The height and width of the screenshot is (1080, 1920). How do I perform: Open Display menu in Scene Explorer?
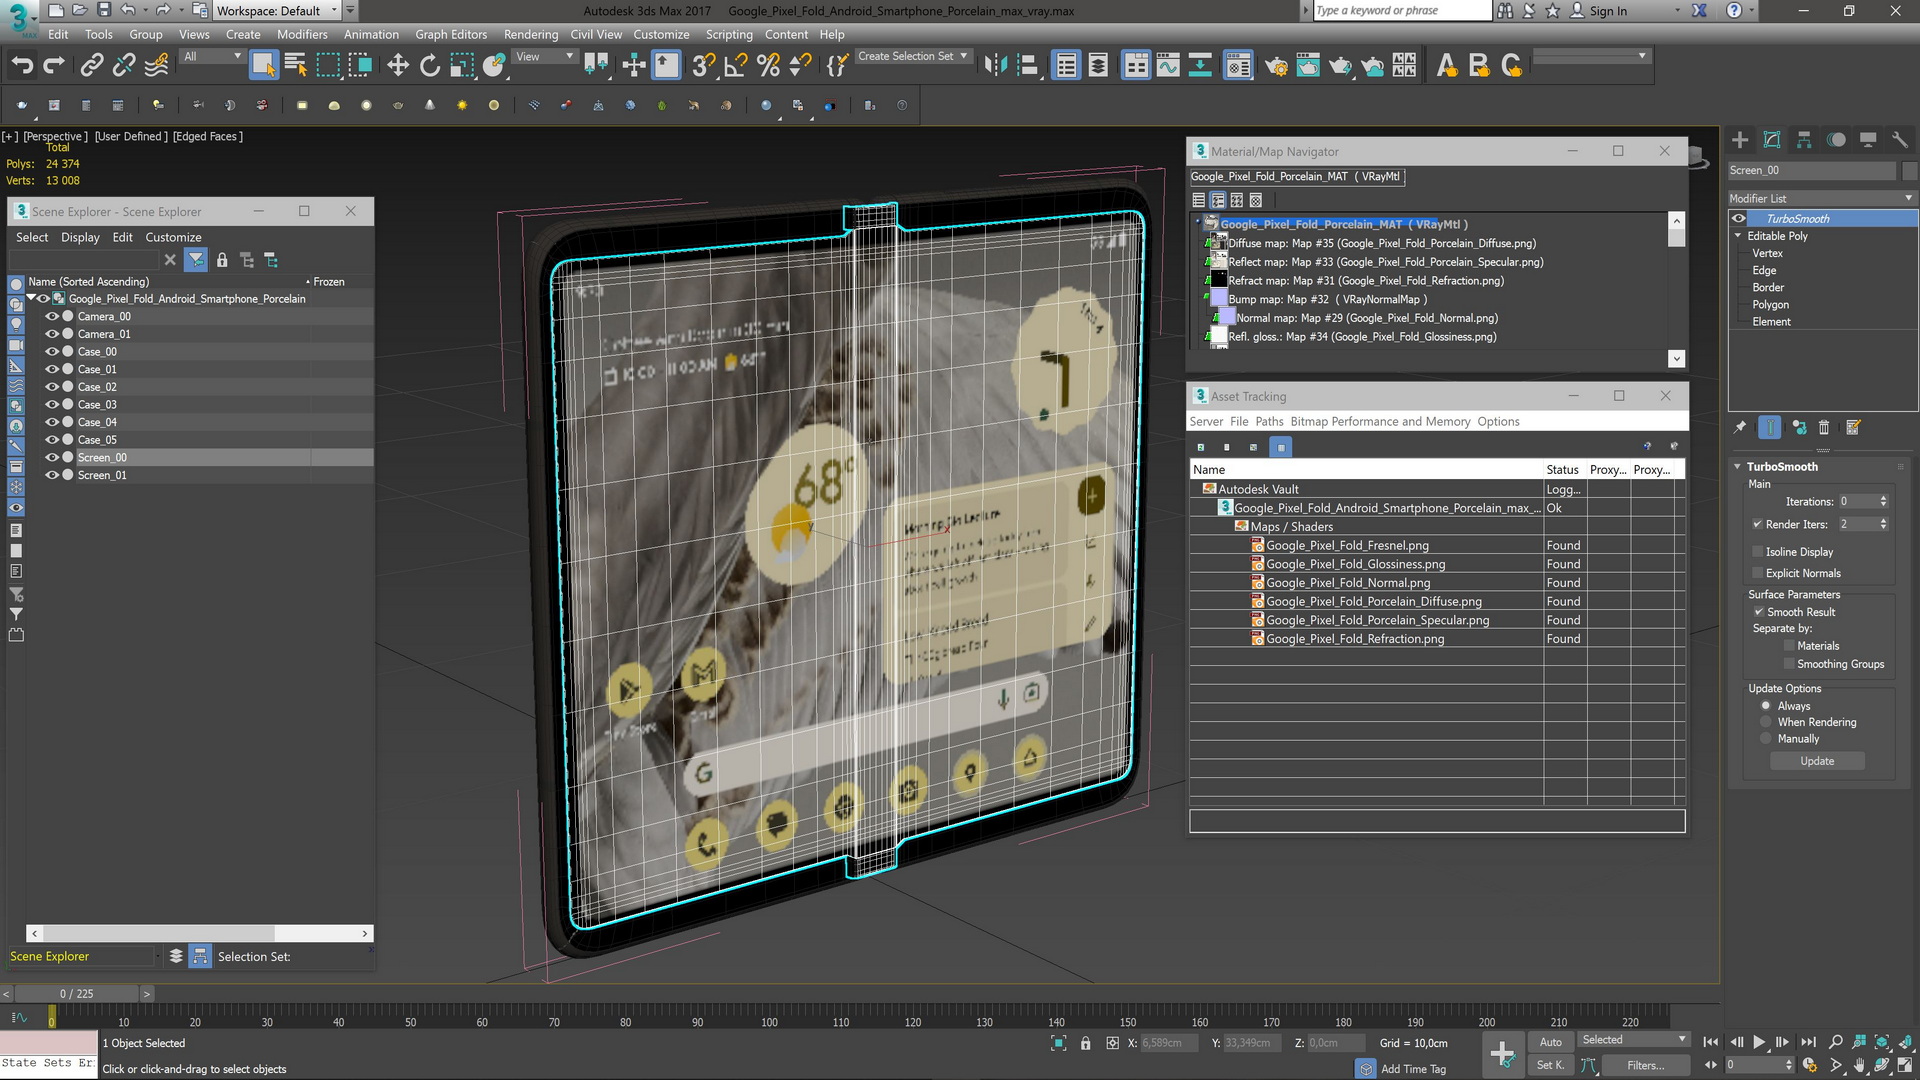coord(80,237)
